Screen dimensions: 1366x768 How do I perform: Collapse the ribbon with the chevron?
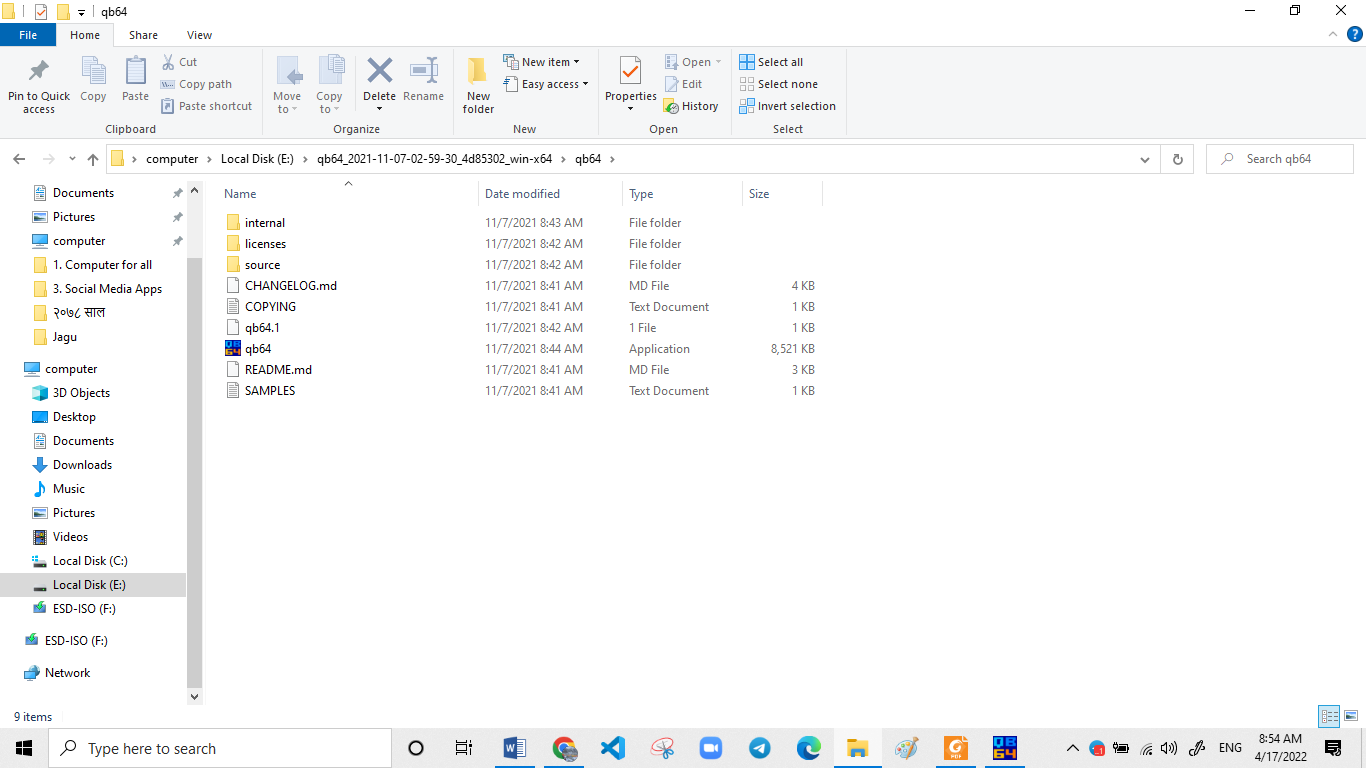click(x=1331, y=35)
